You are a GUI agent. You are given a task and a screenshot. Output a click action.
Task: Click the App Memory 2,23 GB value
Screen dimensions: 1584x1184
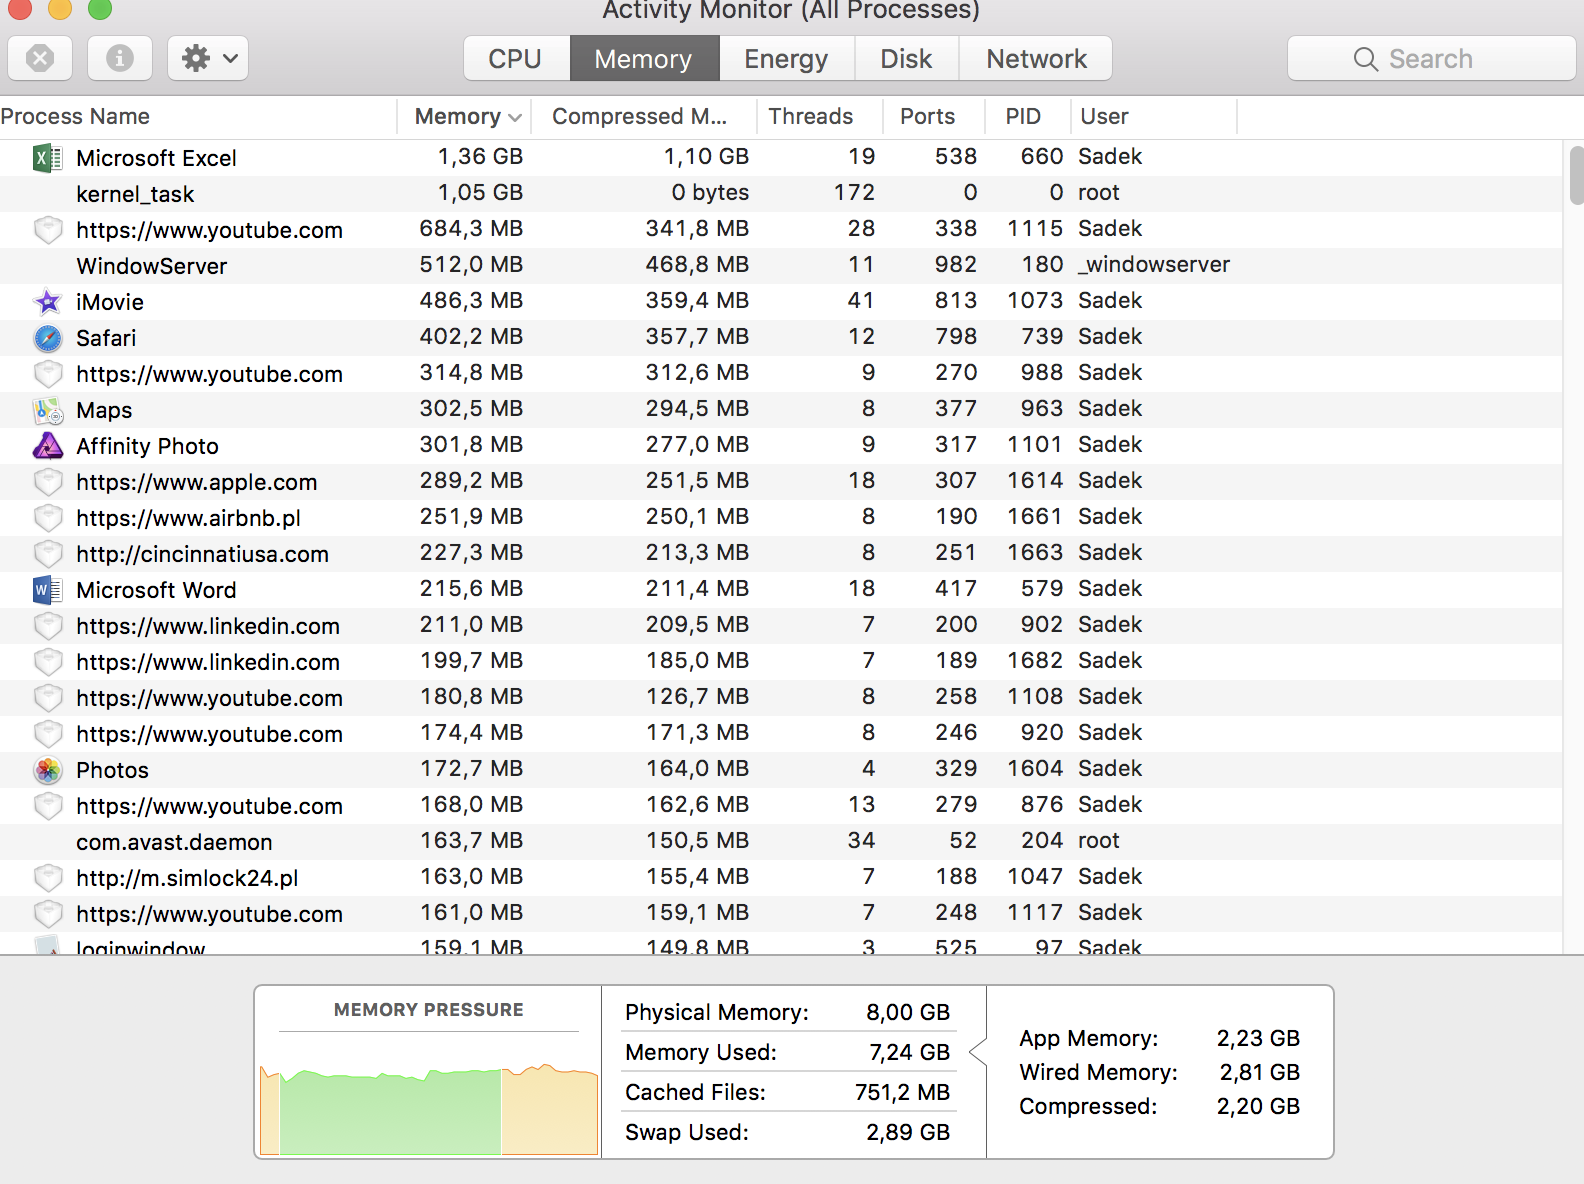pos(1258,1039)
